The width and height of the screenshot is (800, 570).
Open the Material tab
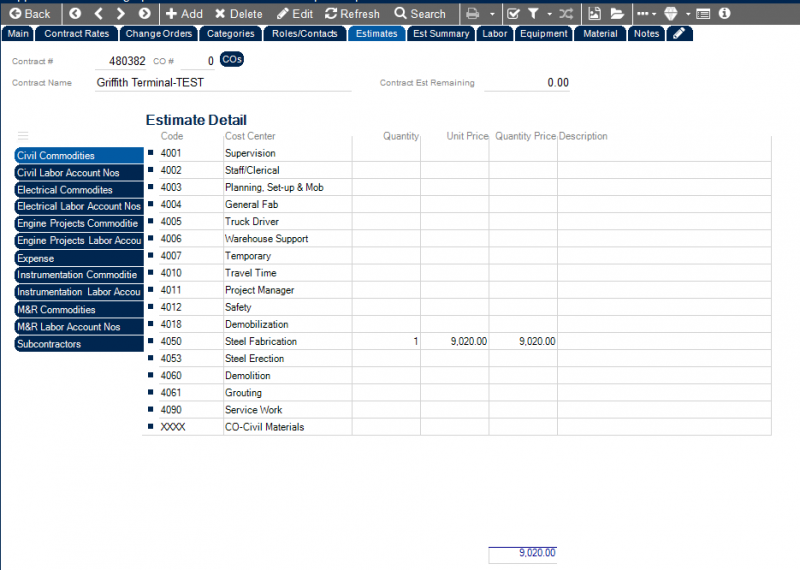tap(600, 34)
